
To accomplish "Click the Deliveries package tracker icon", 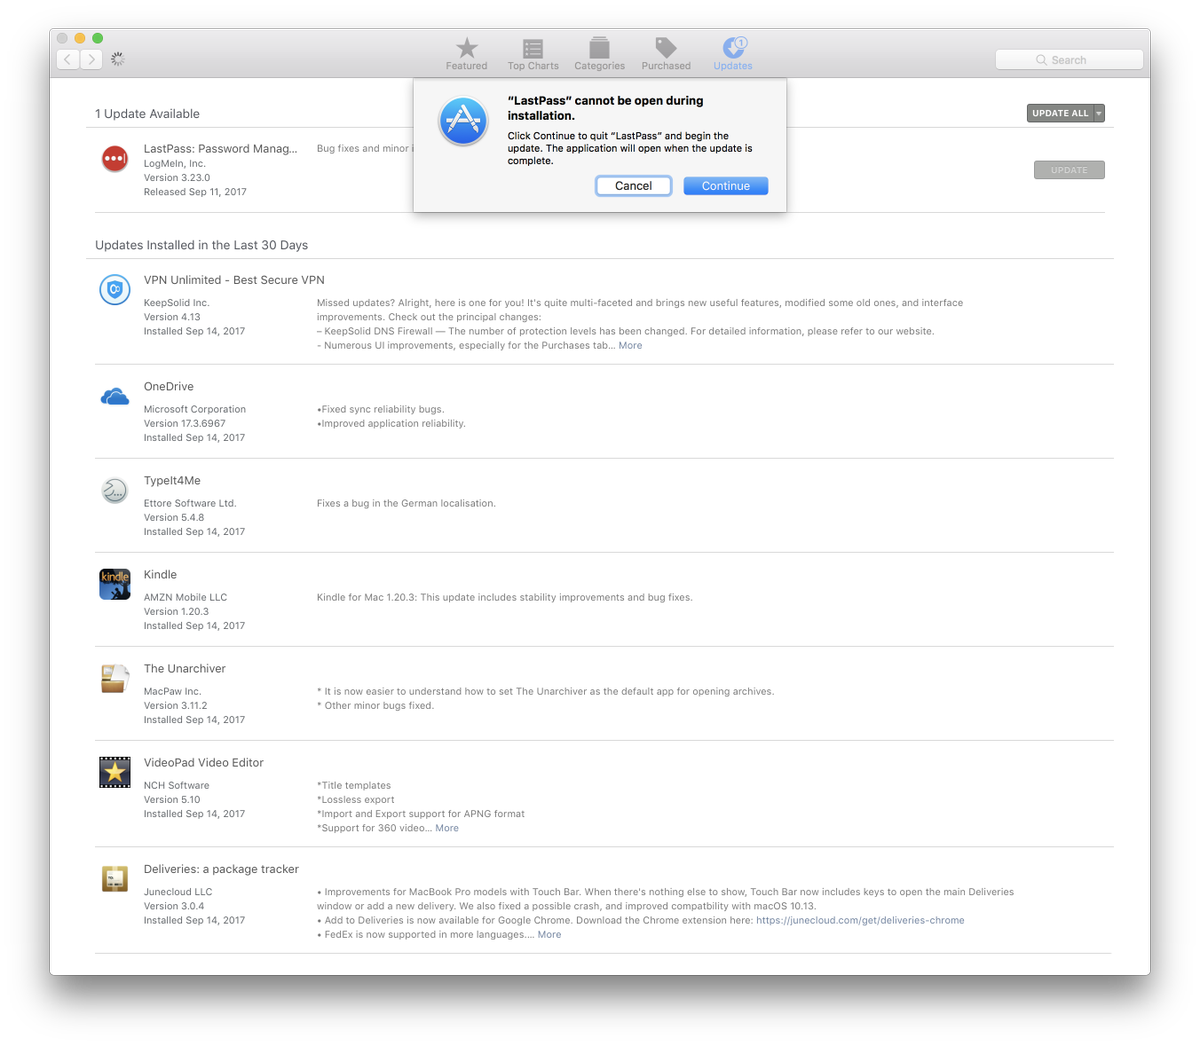I will click(x=115, y=879).
